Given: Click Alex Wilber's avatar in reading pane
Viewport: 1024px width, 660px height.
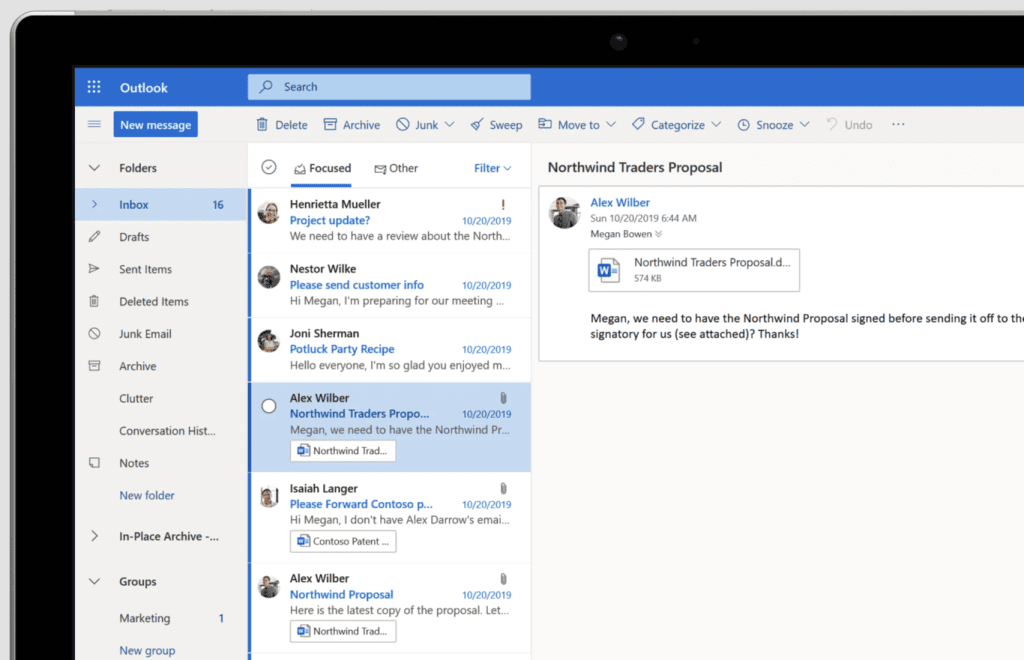Looking at the screenshot, I should pos(564,213).
